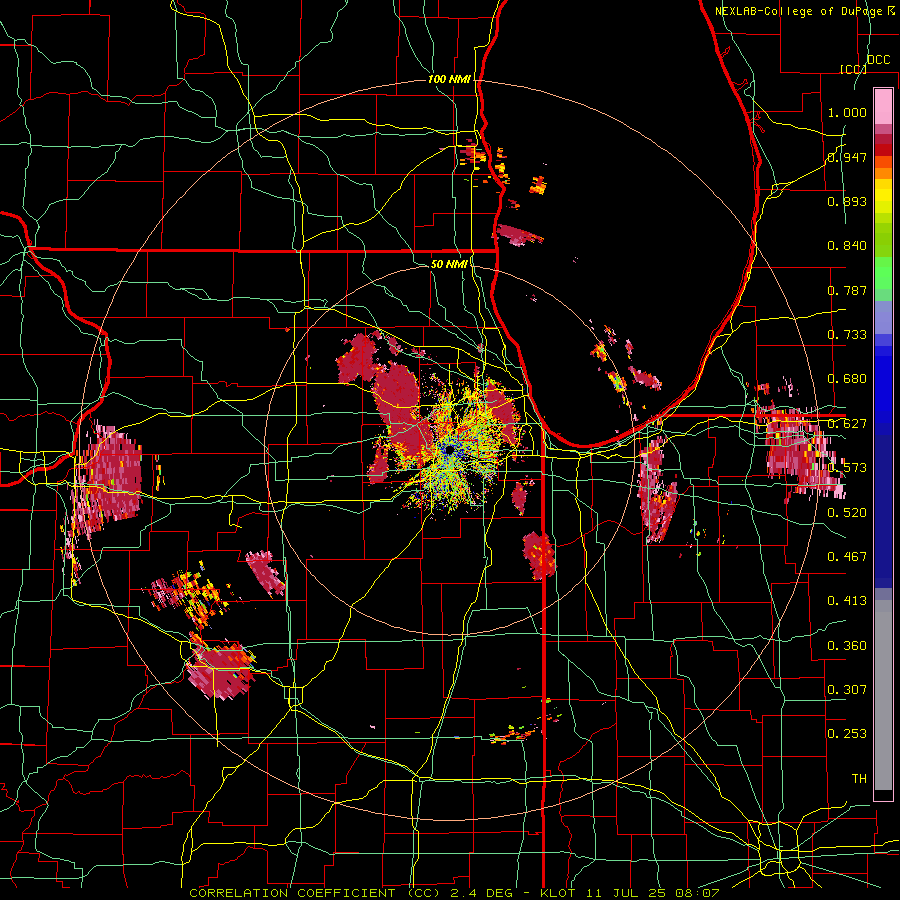Select the 1.000 value on the scale
900x900 pixels.
pos(847,112)
